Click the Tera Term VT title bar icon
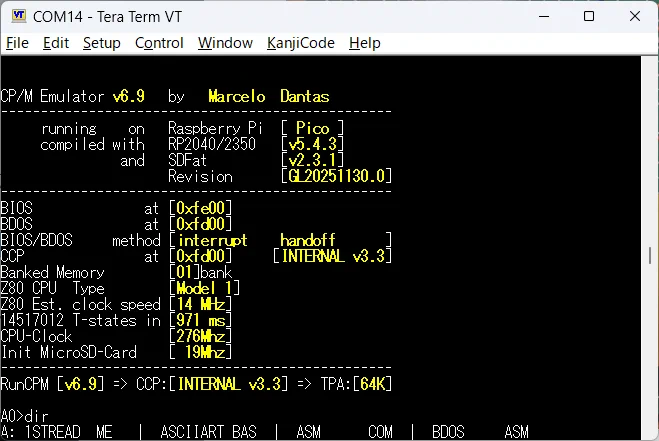 [18, 16]
